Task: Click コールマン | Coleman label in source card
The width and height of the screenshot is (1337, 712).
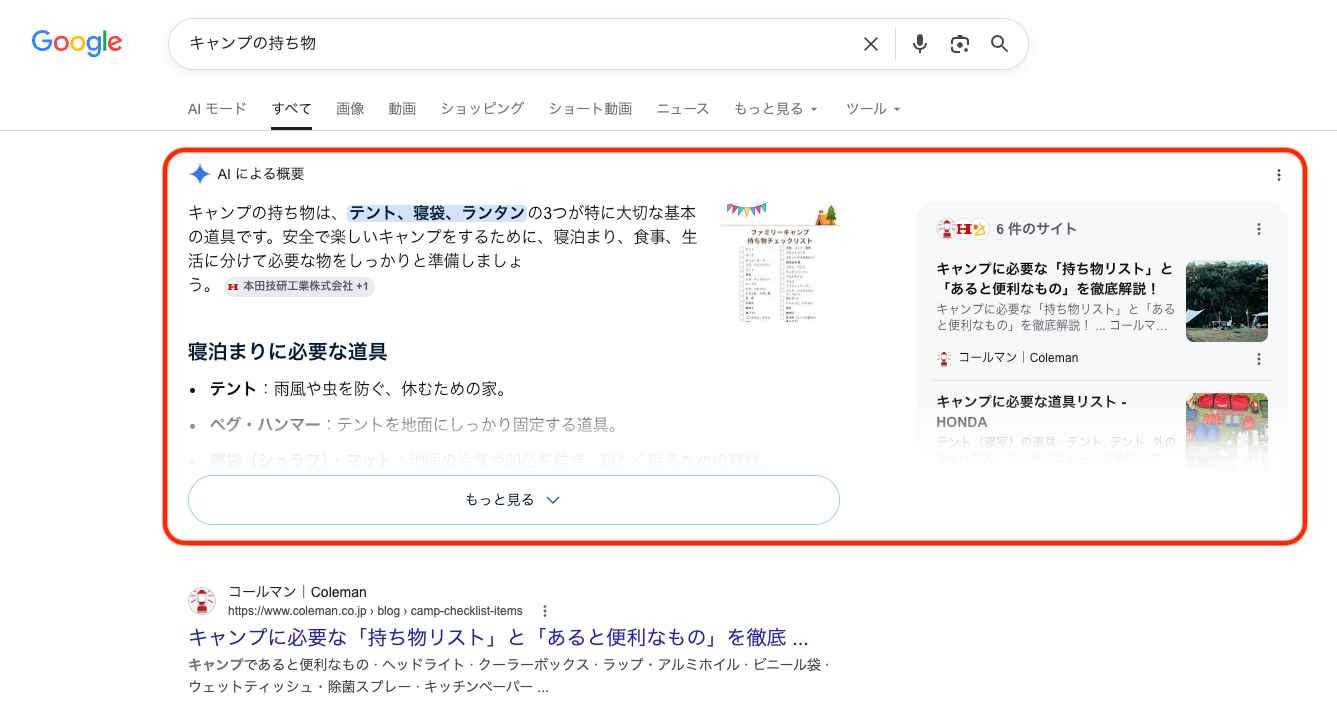Action: (1018, 358)
